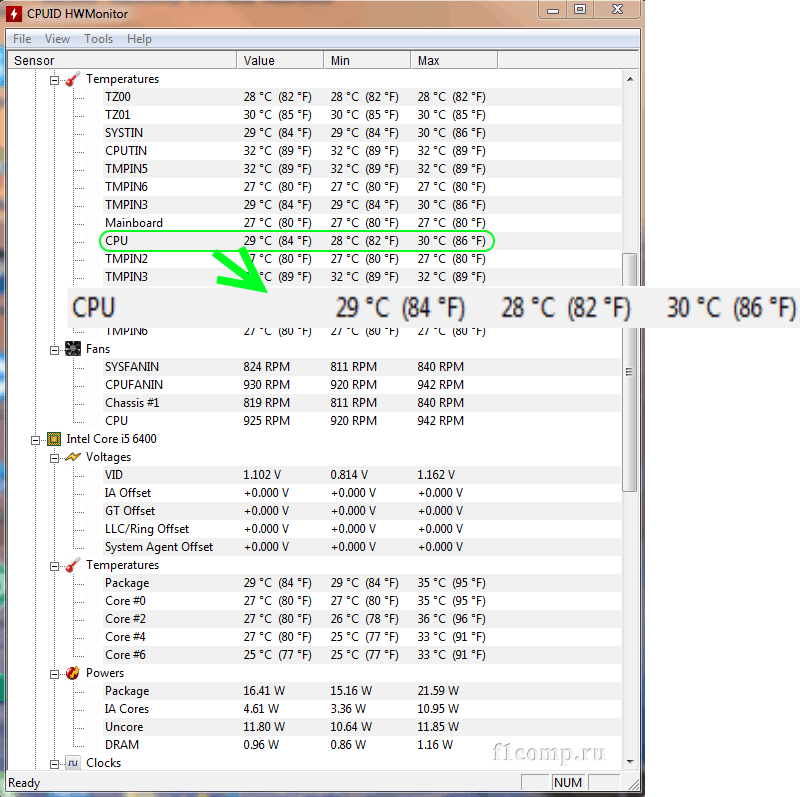Click the Intel Core i5 6400 chip icon
Screen dimensions: 800x797
pyautogui.click(x=54, y=439)
